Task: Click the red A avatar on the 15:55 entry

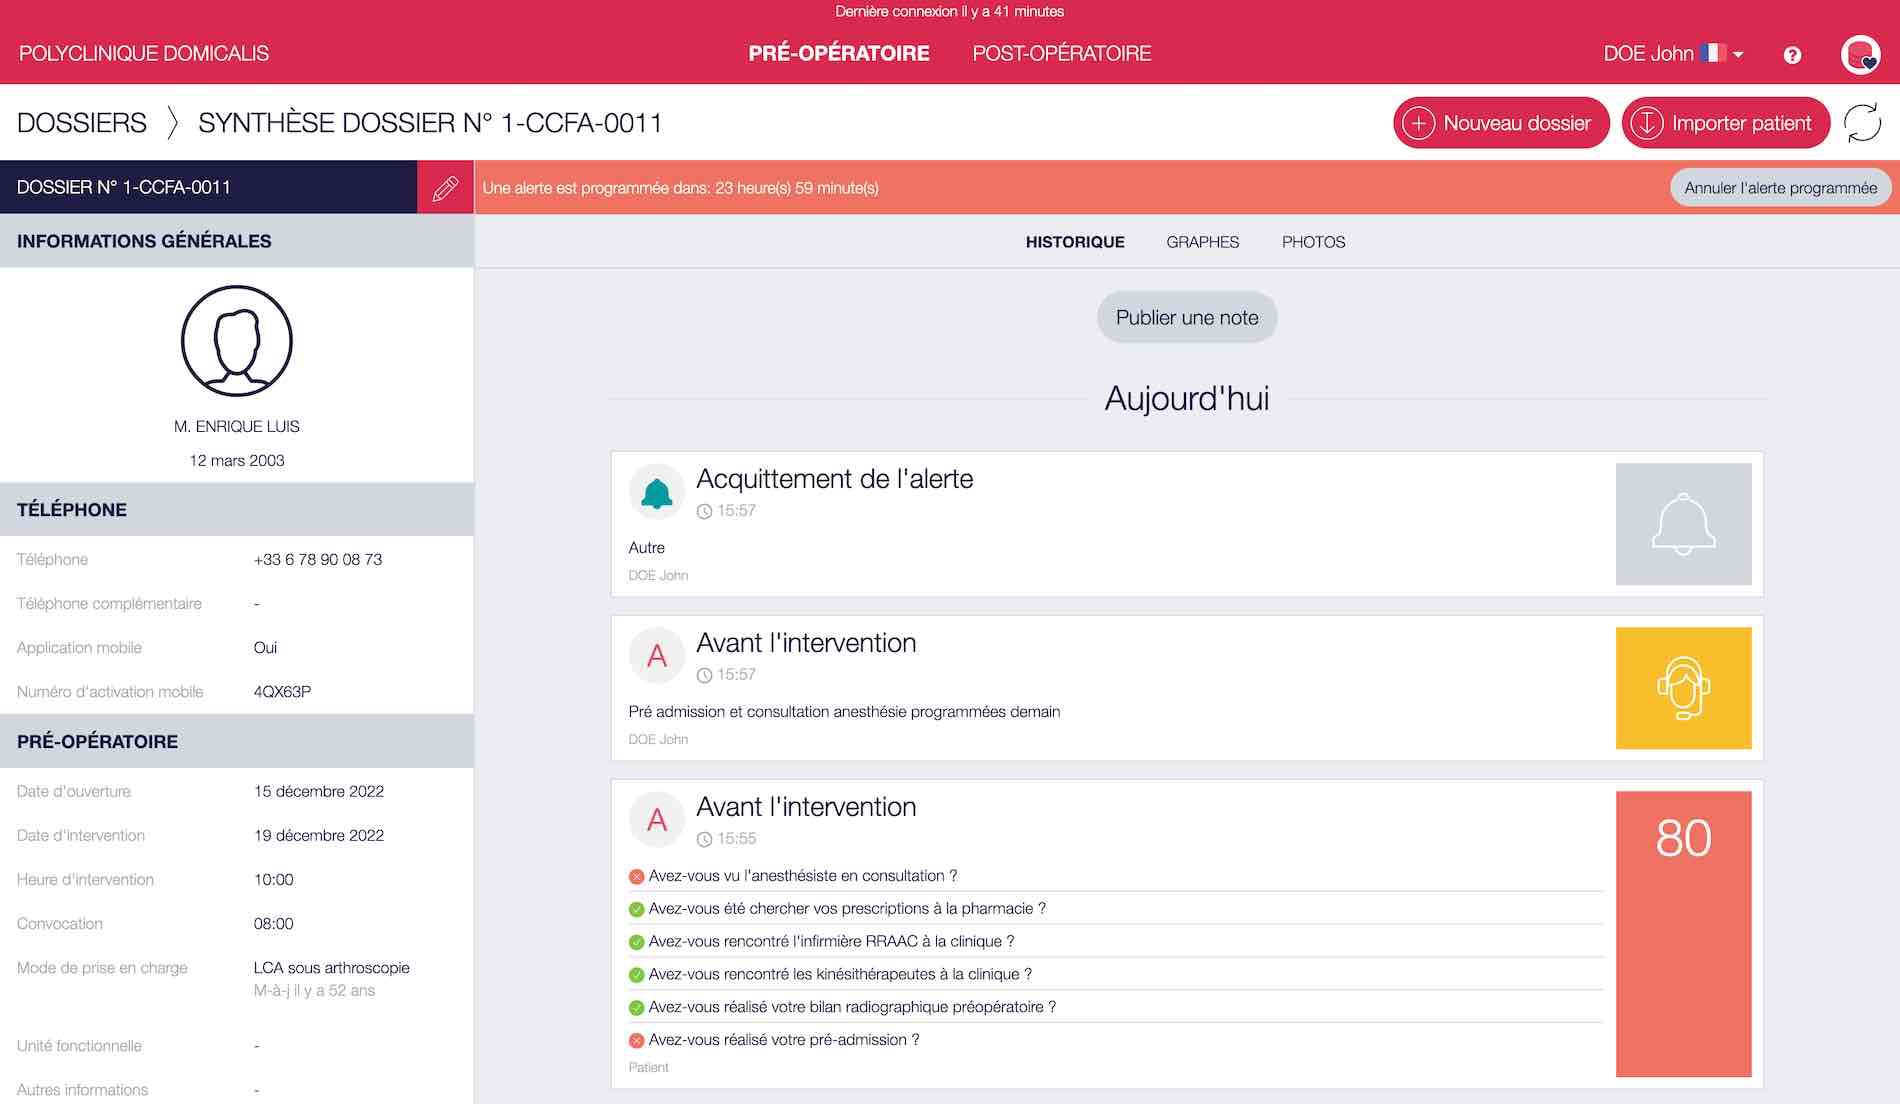Action: click(657, 819)
